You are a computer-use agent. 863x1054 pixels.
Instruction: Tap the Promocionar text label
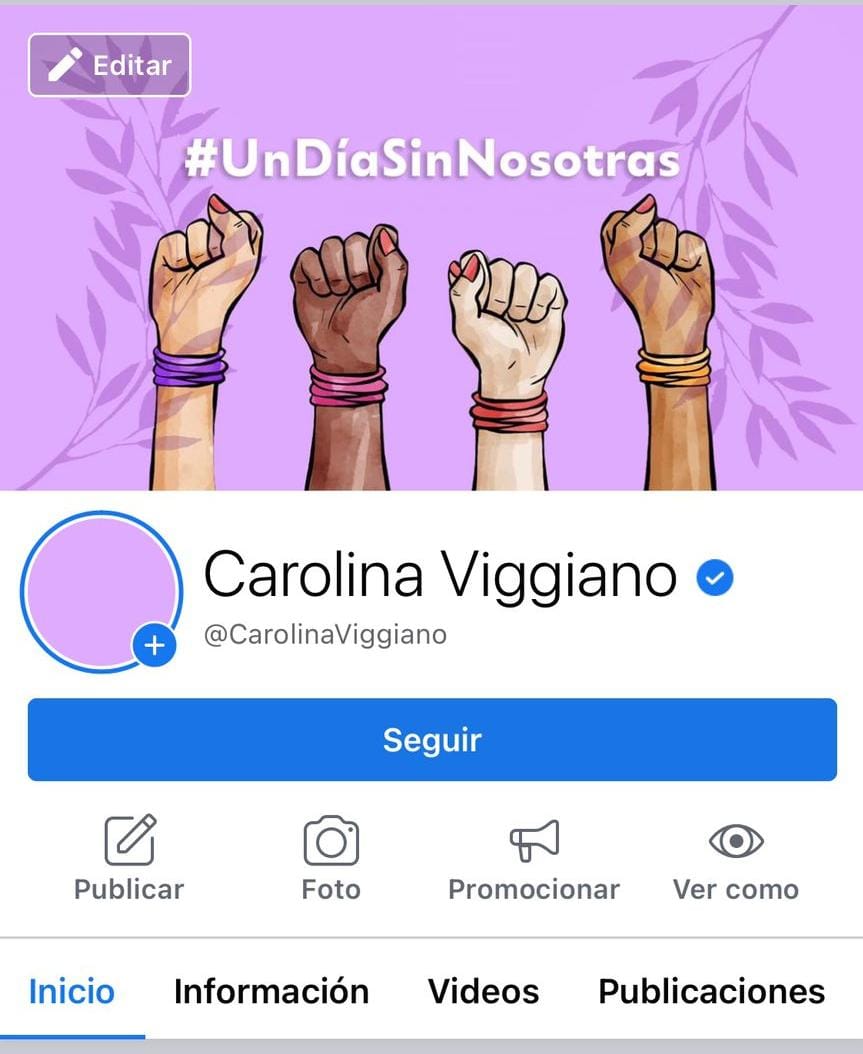[534, 889]
